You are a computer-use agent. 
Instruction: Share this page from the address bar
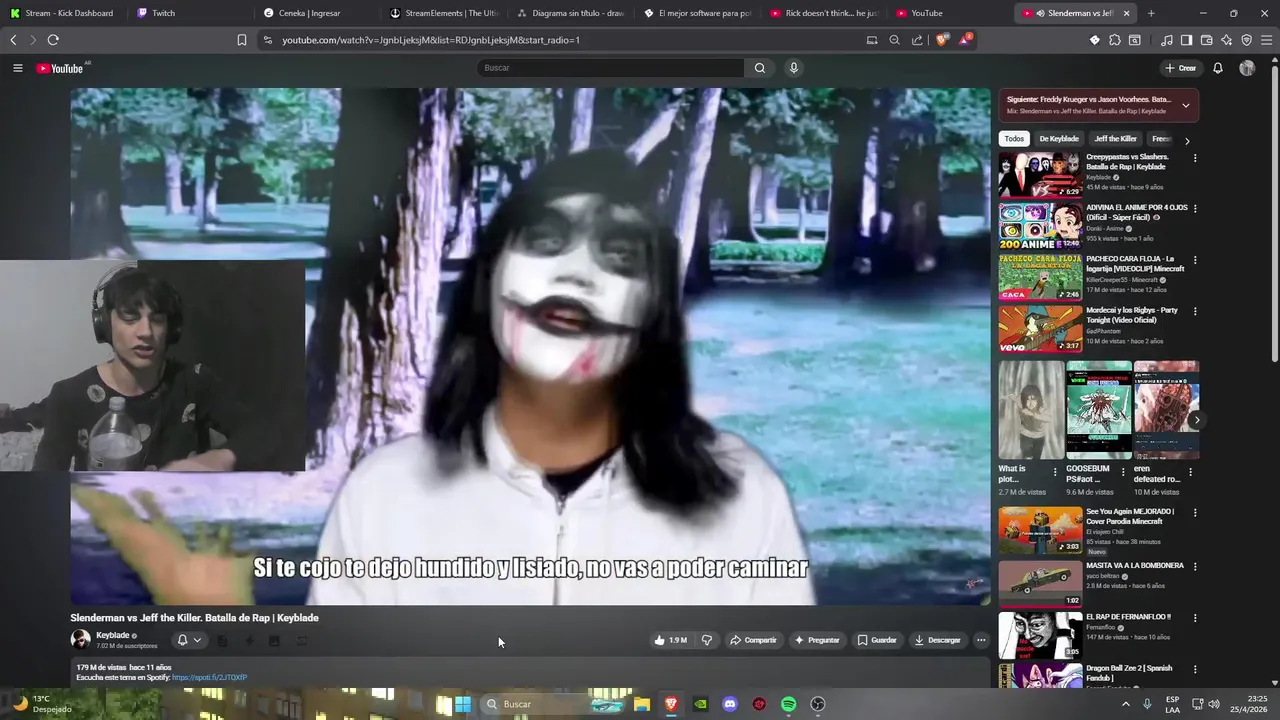tap(917, 40)
